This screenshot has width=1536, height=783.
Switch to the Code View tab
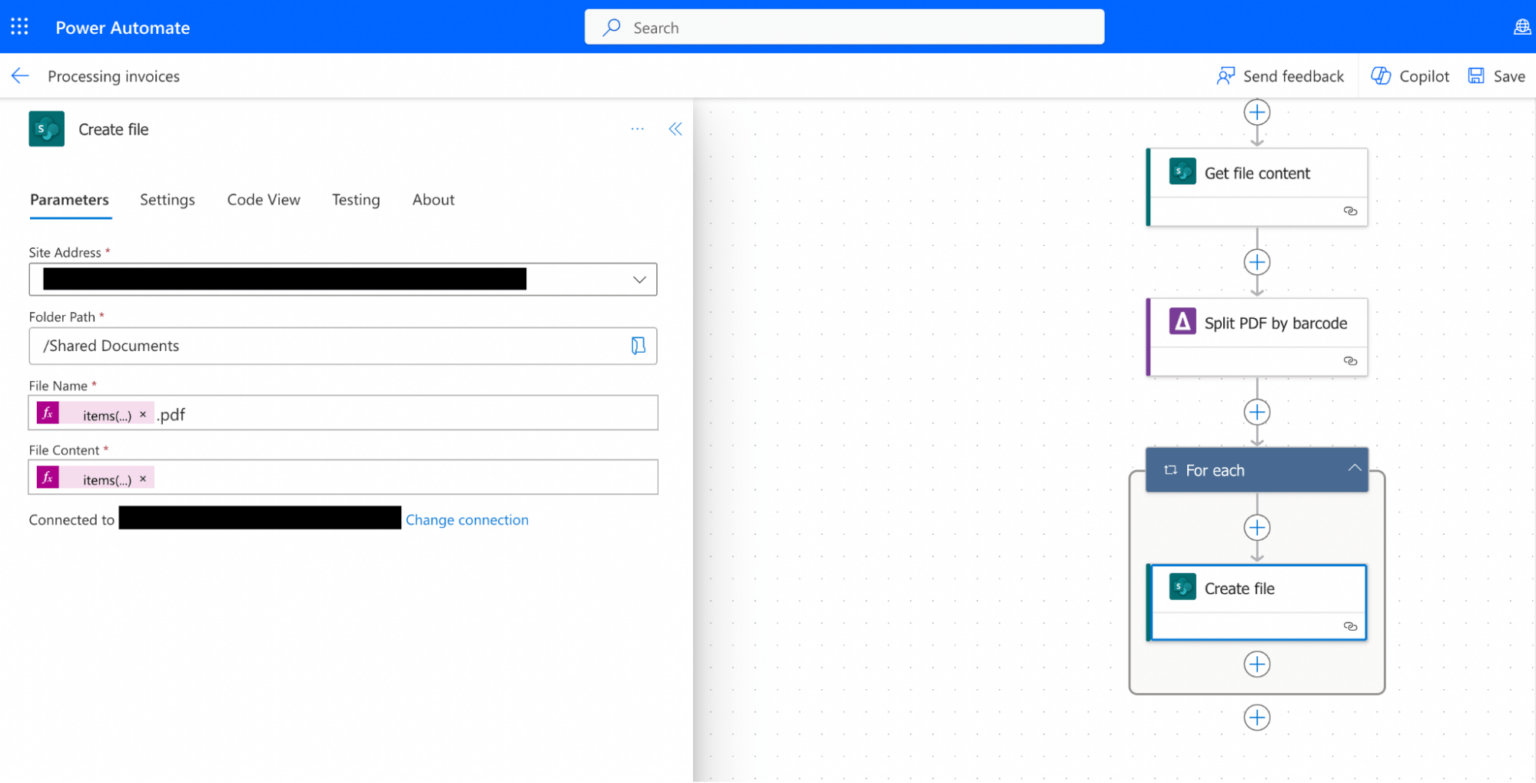263,200
